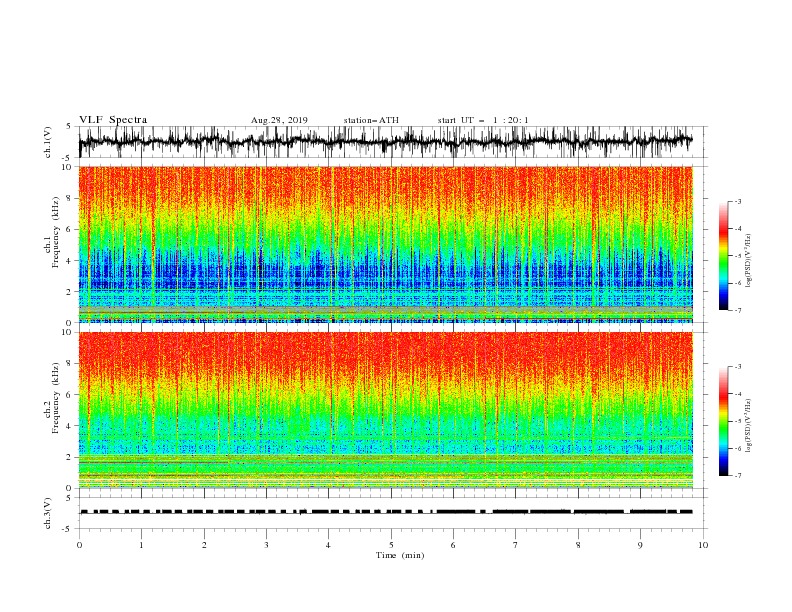Click the date 'Aug.28, 2019'
The height and width of the screenshot is (612, 792).
[279, 120]
